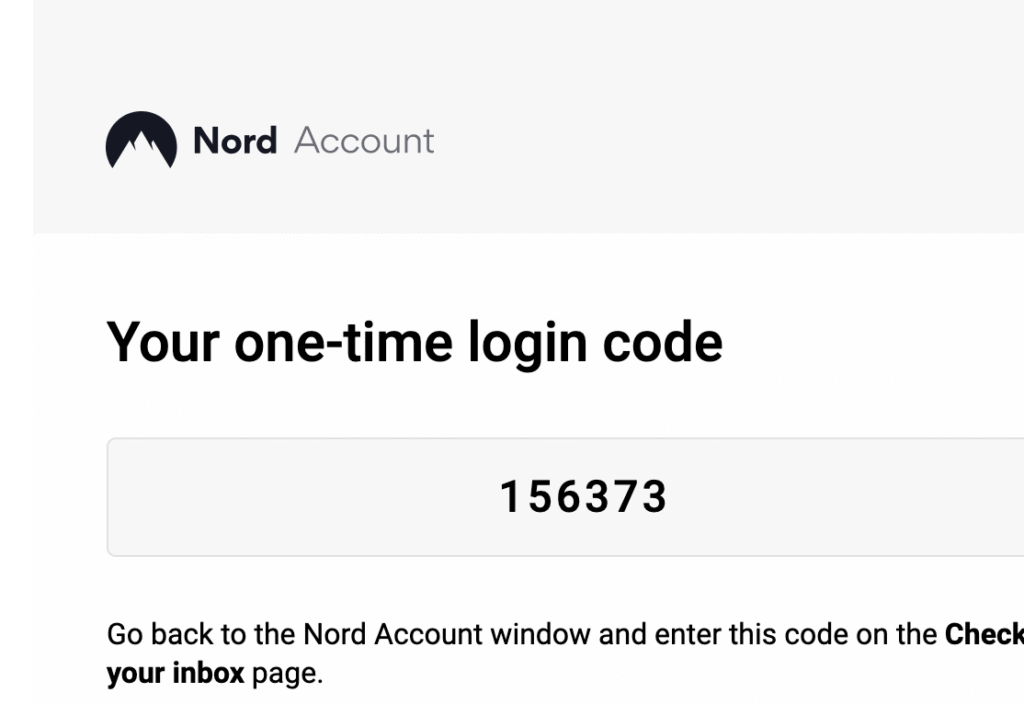Click the digit 1 in the code
Image resolution: width=1024 pixels, height=704 pixels.
[510, 496]
